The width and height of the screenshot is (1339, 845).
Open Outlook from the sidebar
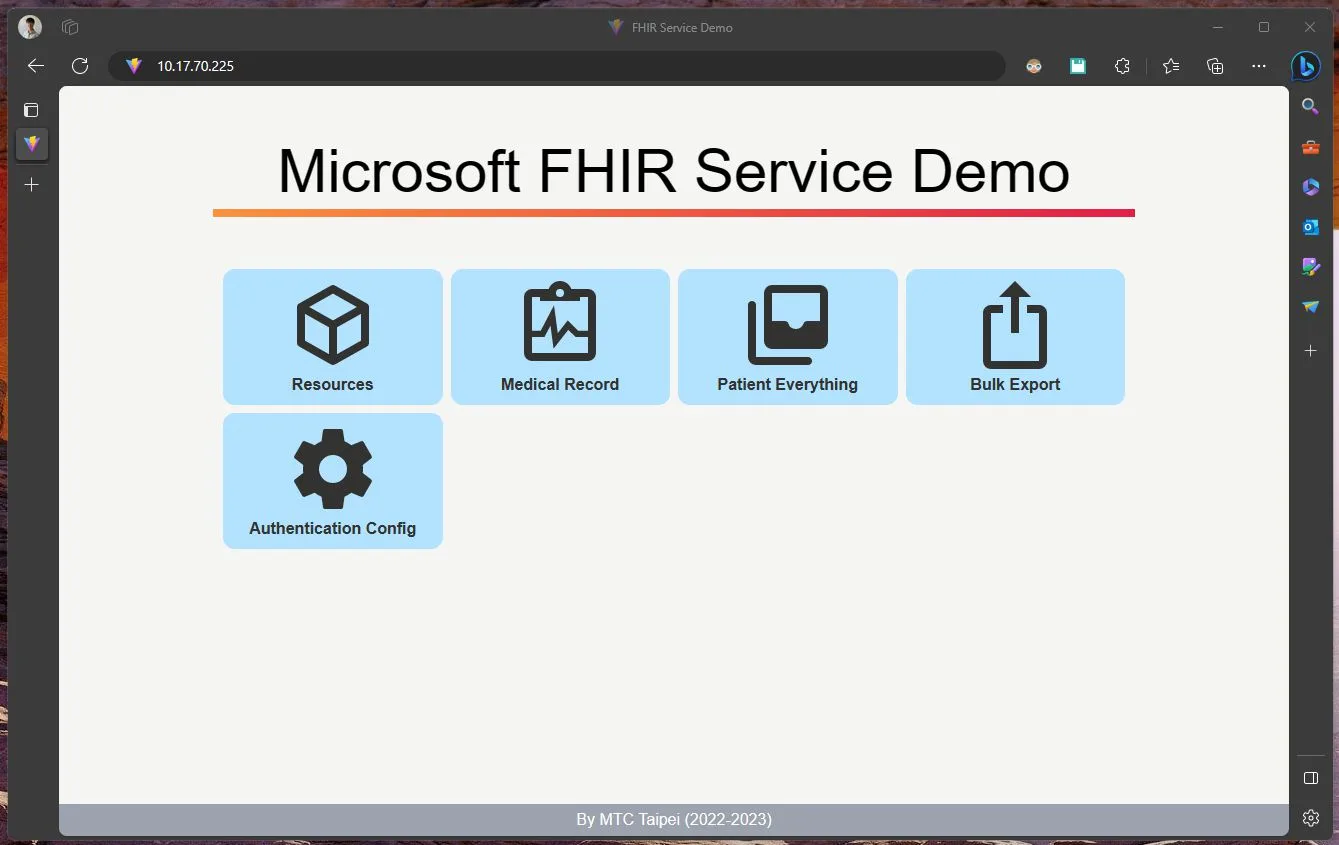[1310, 227]
